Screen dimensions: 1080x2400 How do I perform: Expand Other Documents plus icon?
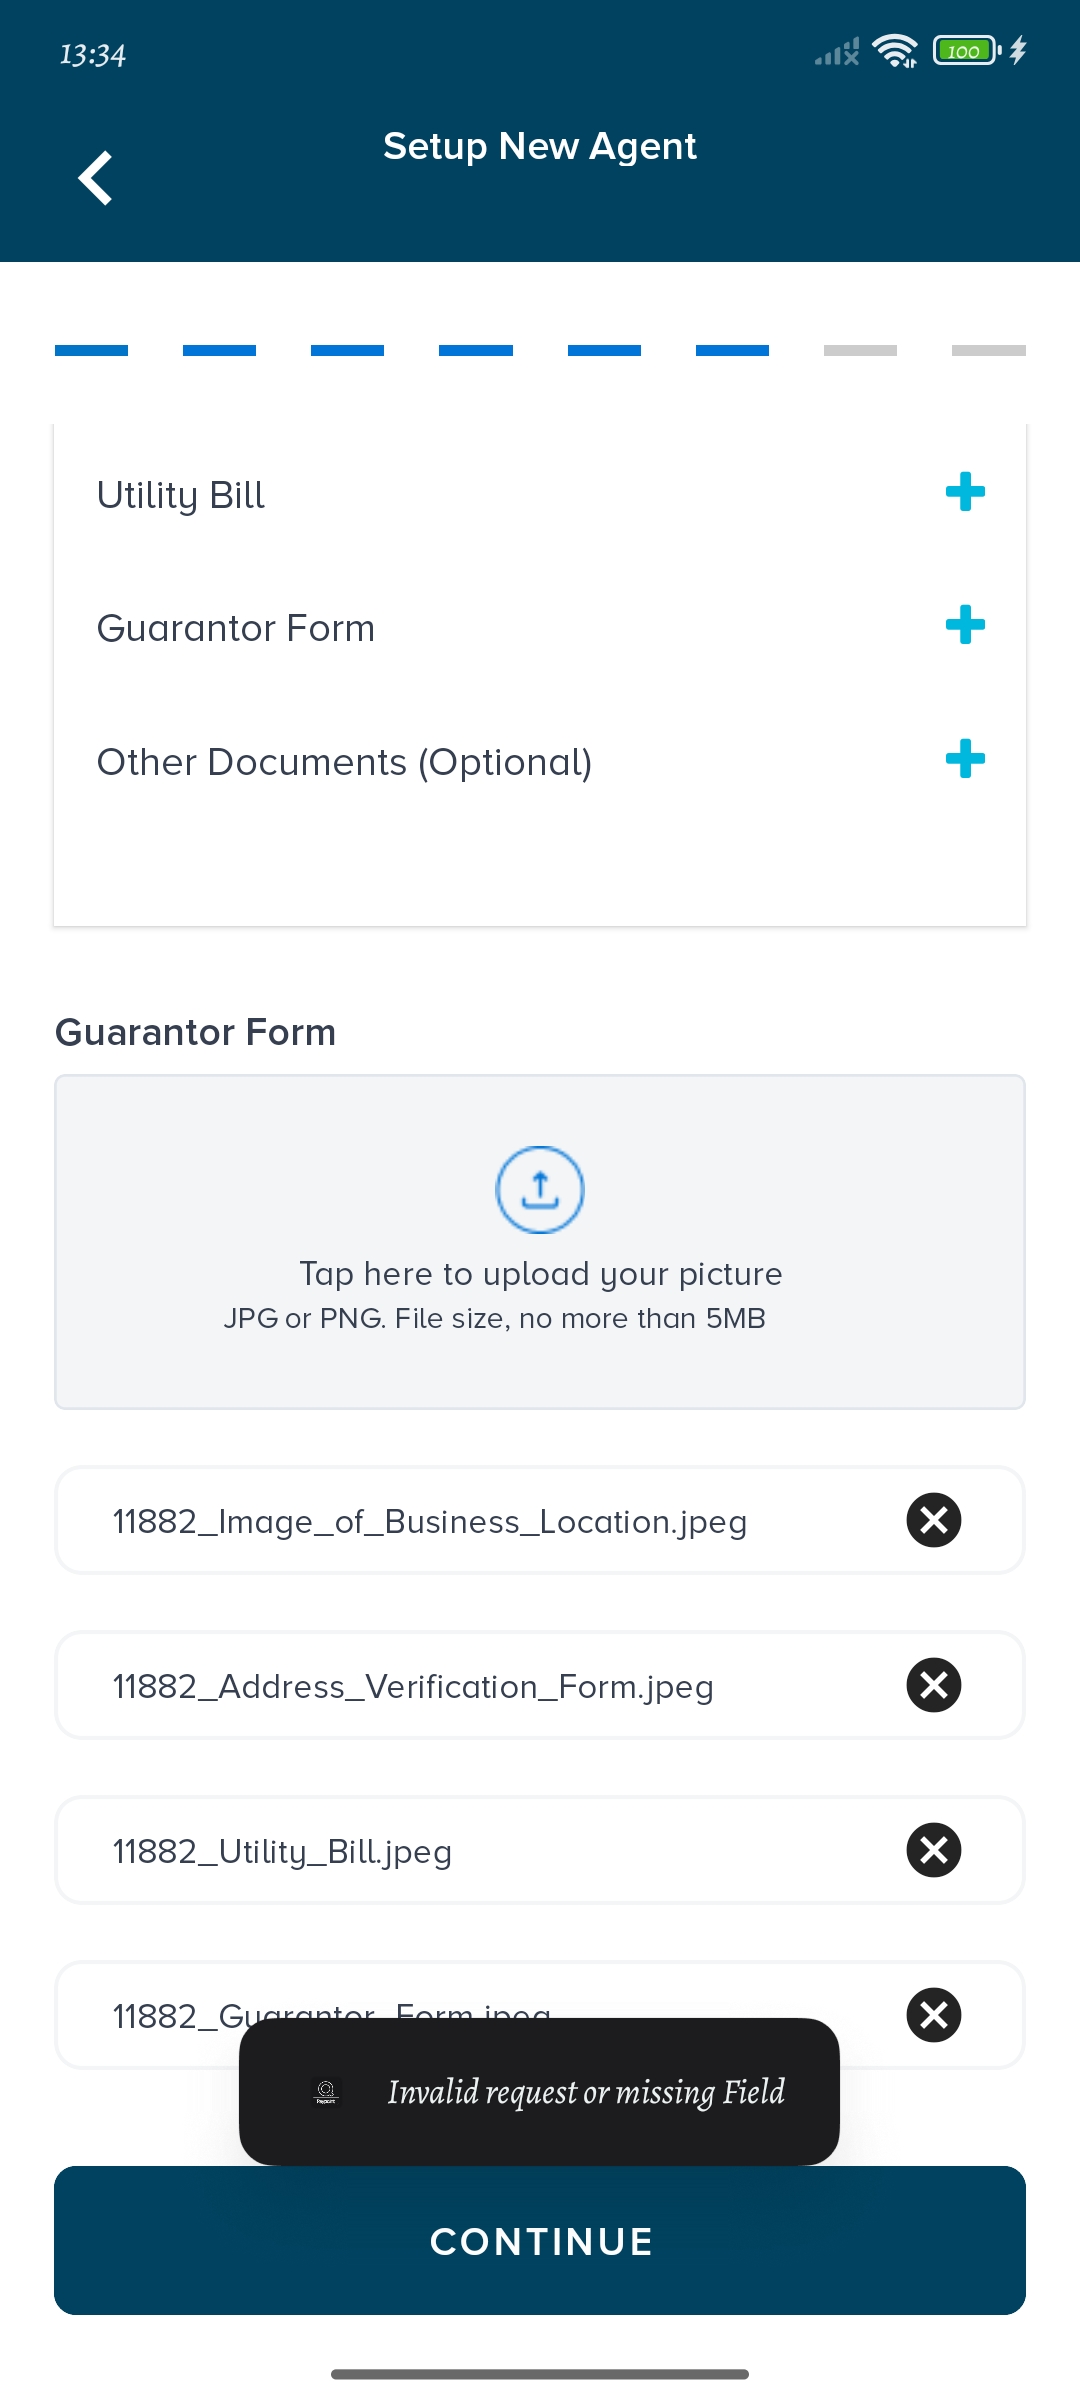tap(965, 759)
